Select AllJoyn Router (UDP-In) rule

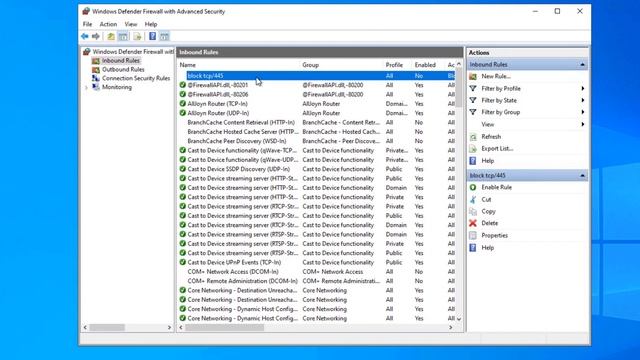point(317,113)
